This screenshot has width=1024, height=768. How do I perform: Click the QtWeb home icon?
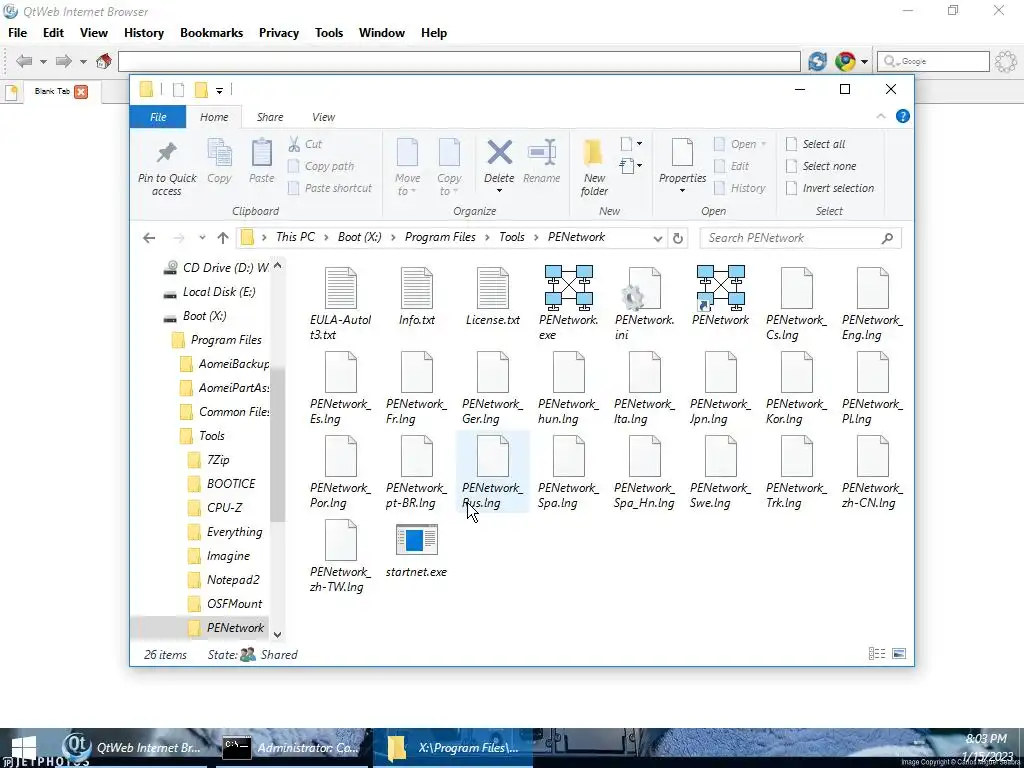tap(103, 61)
